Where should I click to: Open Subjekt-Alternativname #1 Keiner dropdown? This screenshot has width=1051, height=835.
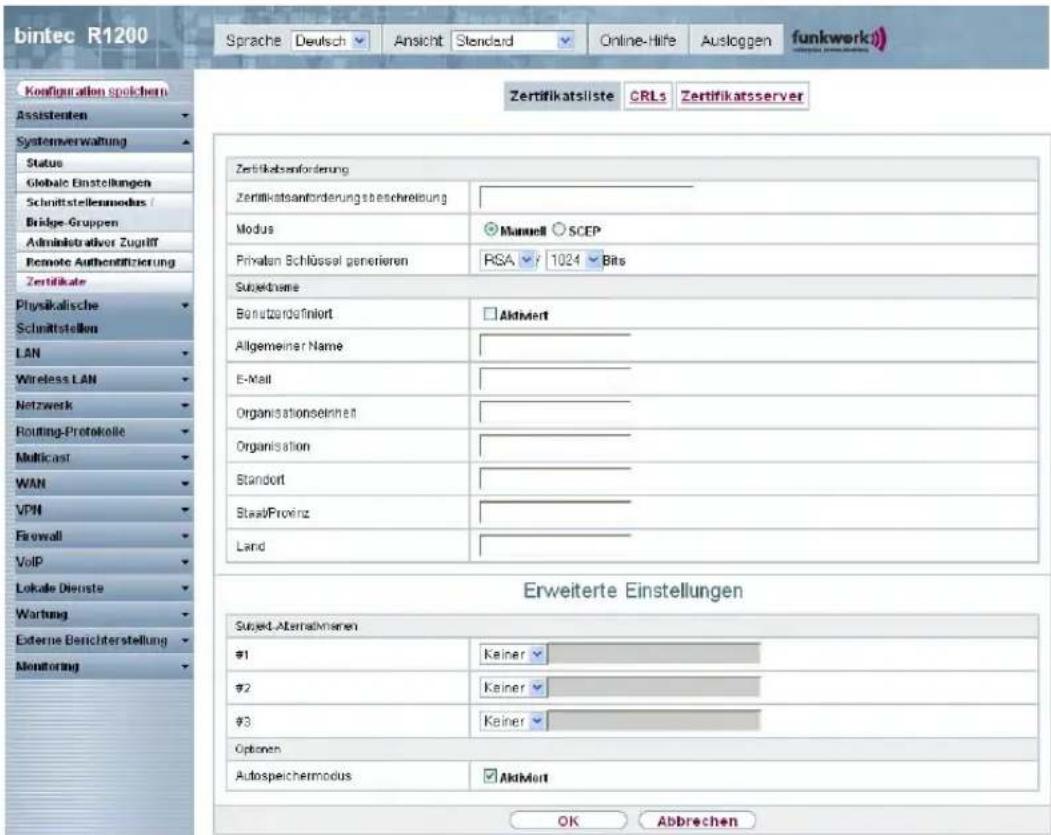click(x=513, y=654)
